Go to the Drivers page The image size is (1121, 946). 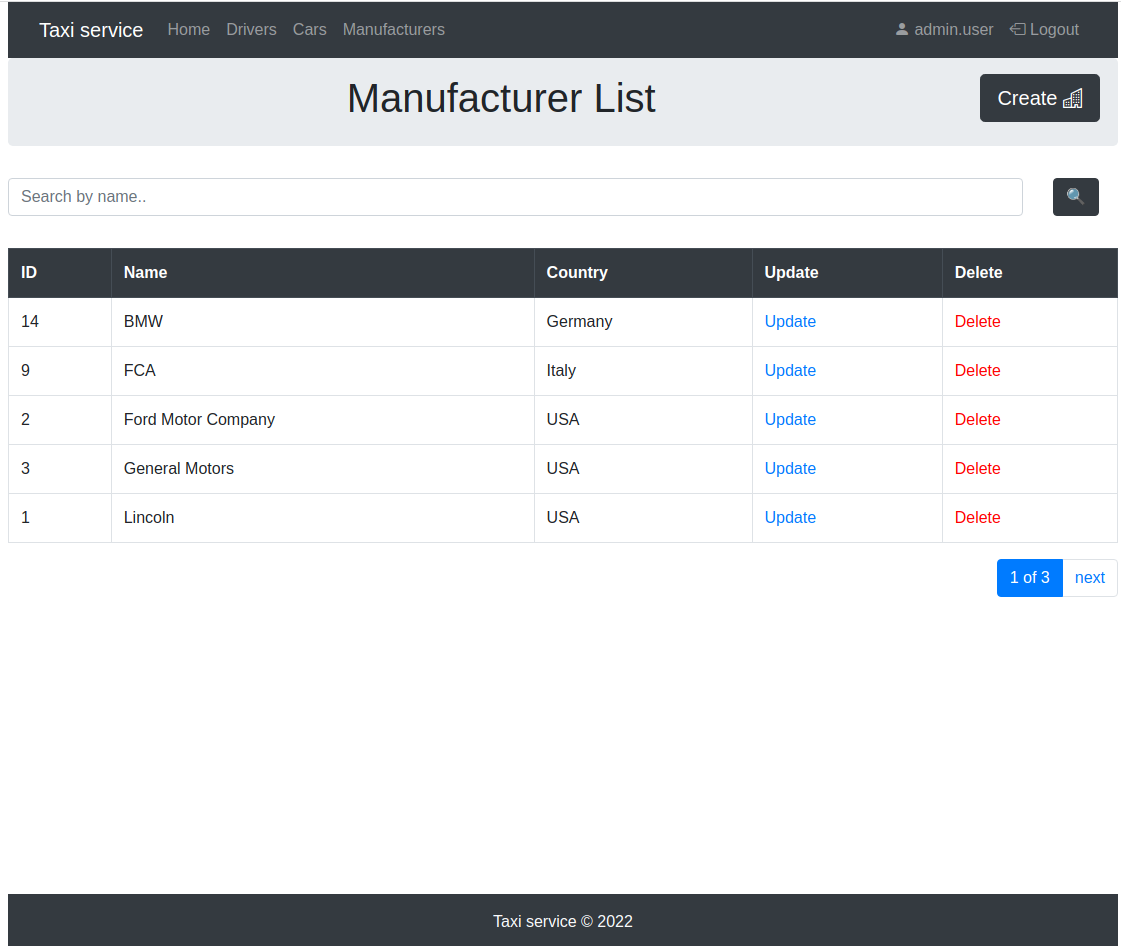tap(251, 29)
